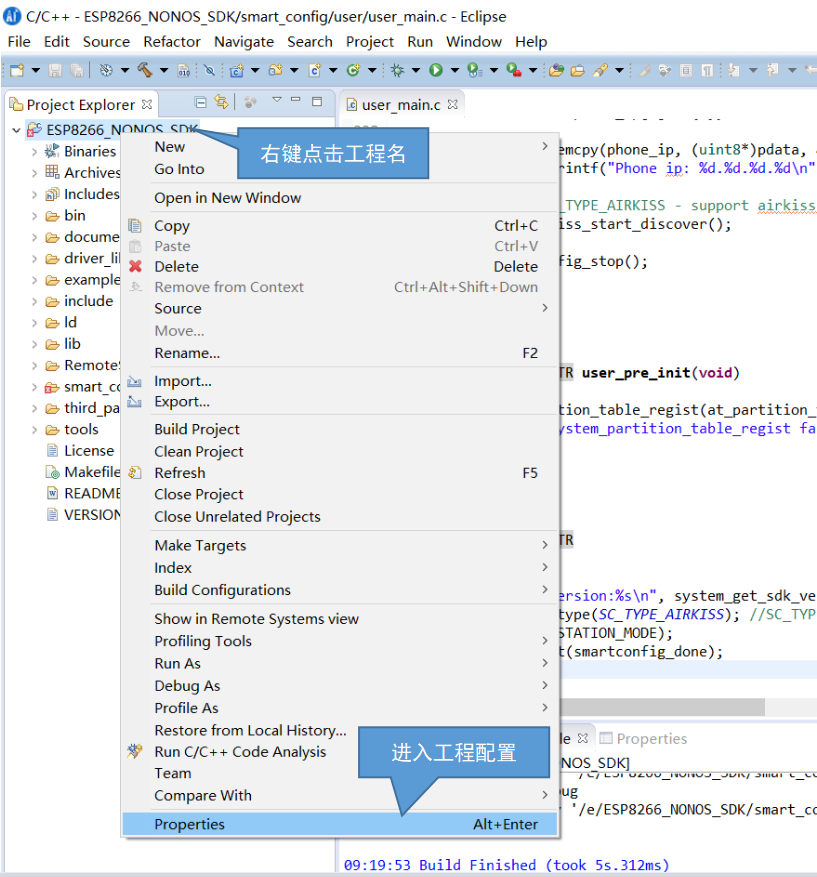Expand the bin folder tree node
The height and width of the screenshot is (877, 817).
[x=34, y=216]
